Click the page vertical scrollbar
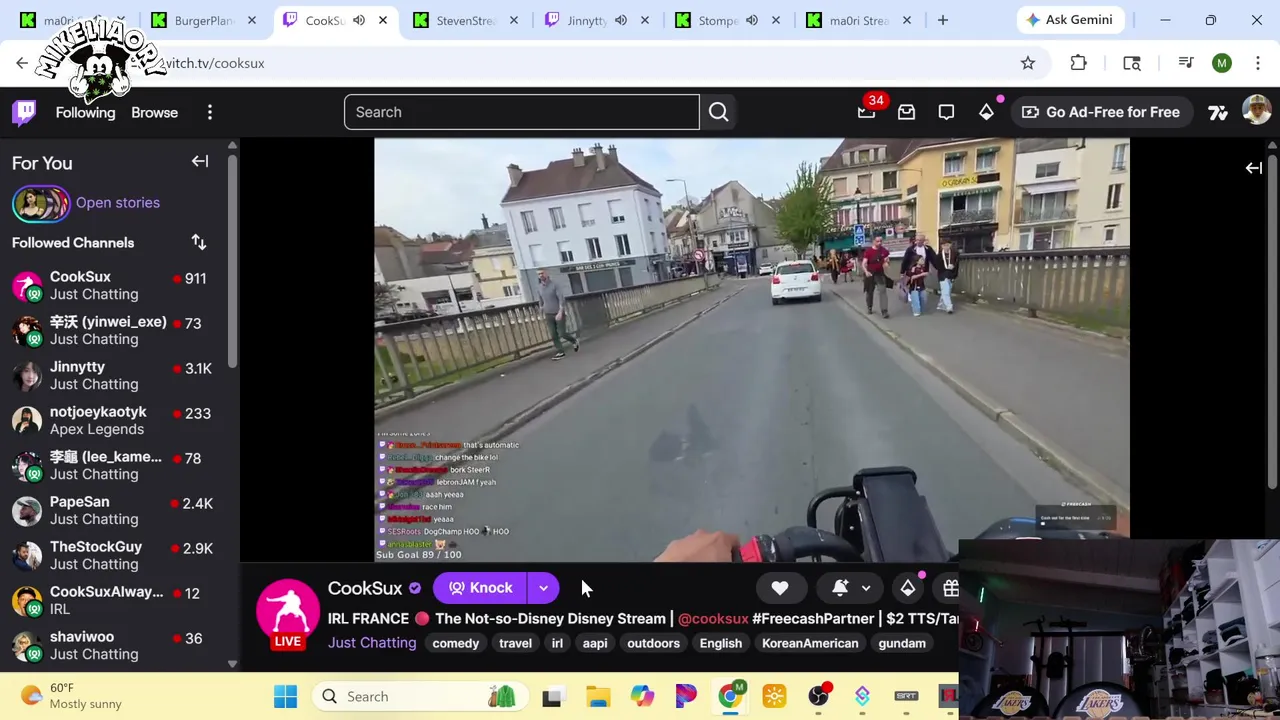This screenshot has height=720, width=1280. [x=1272, y=320]
